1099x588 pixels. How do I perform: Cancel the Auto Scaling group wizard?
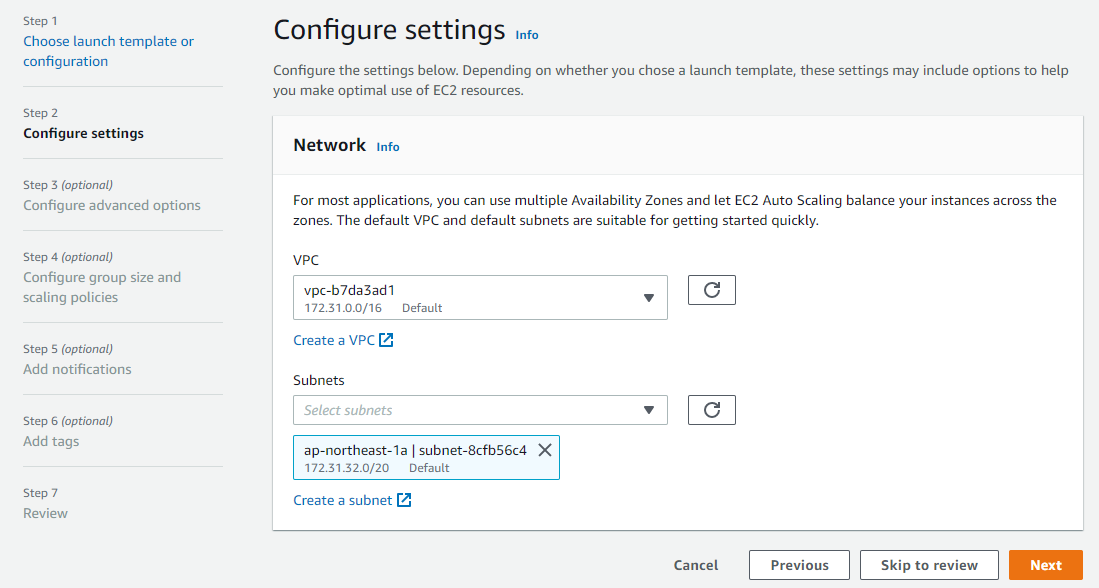click(696, 565)
